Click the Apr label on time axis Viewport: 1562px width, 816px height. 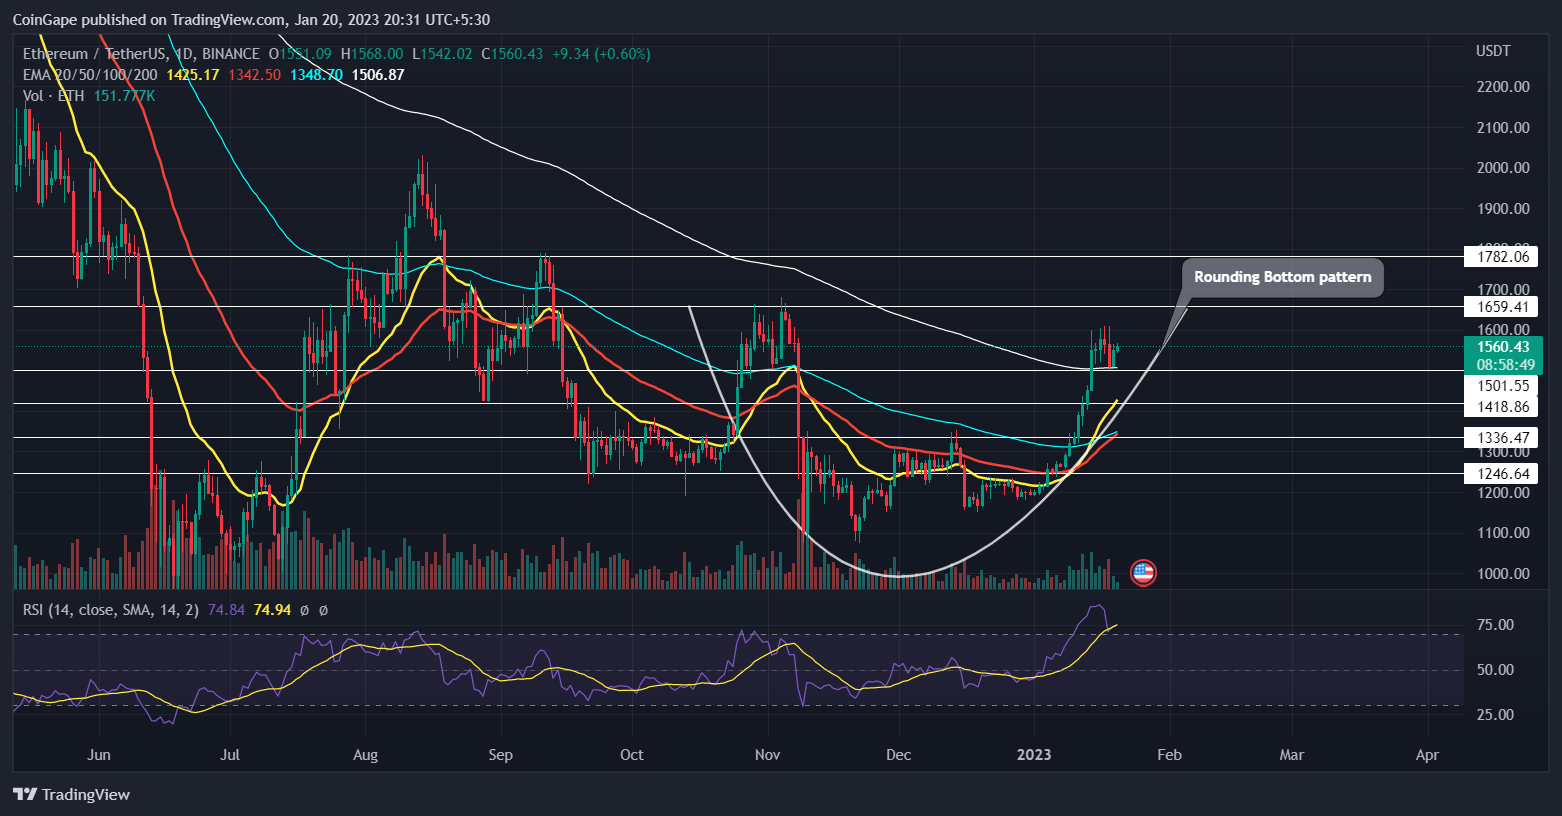[1427, 755]
